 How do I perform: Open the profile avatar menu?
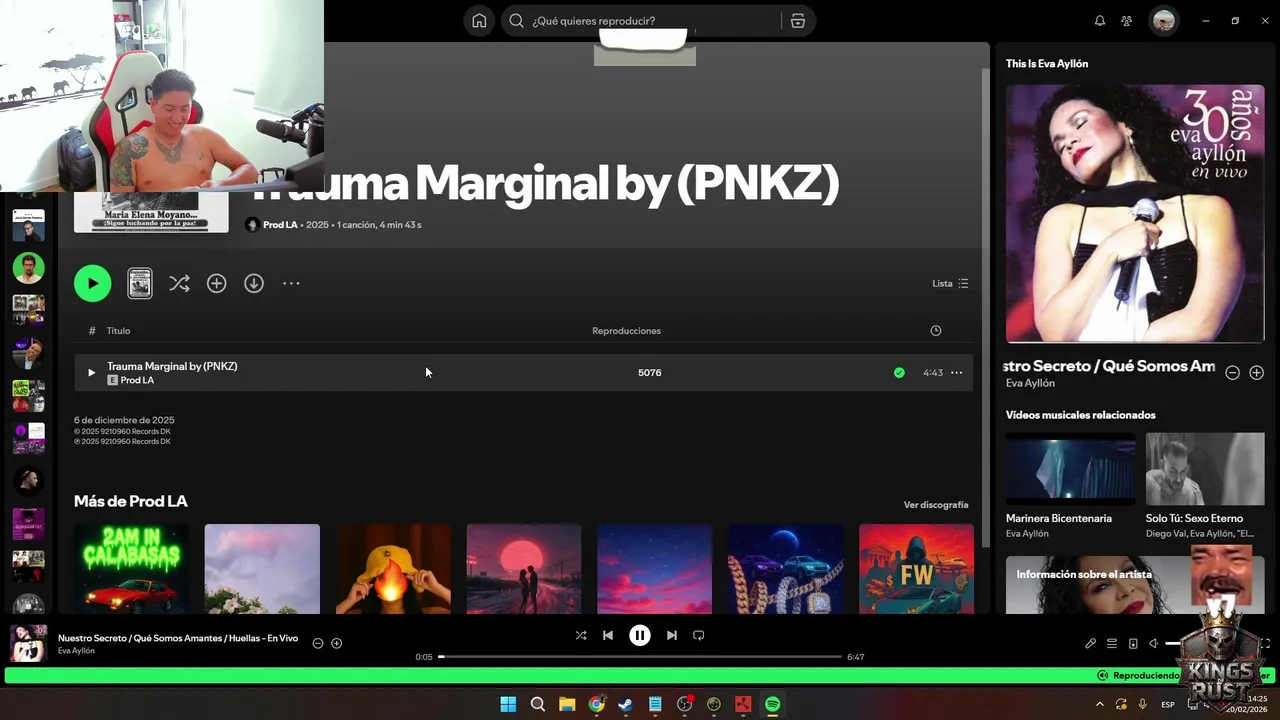coord(1163,21)
